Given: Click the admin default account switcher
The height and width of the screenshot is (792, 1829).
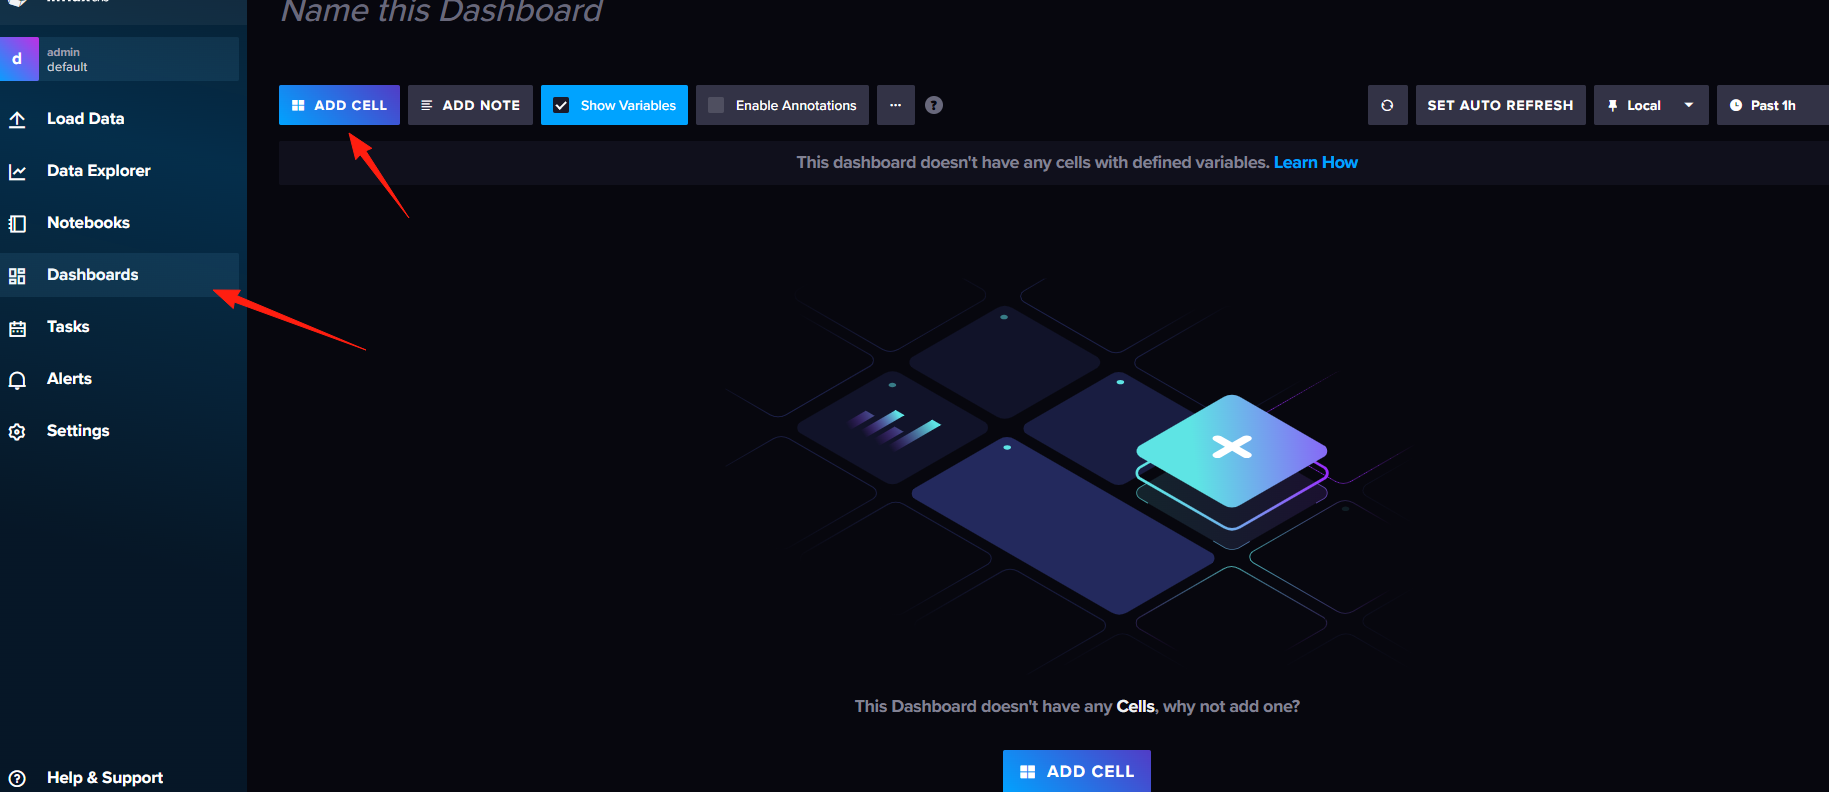Looking at the screenshot, I should [x=119, y=59].
